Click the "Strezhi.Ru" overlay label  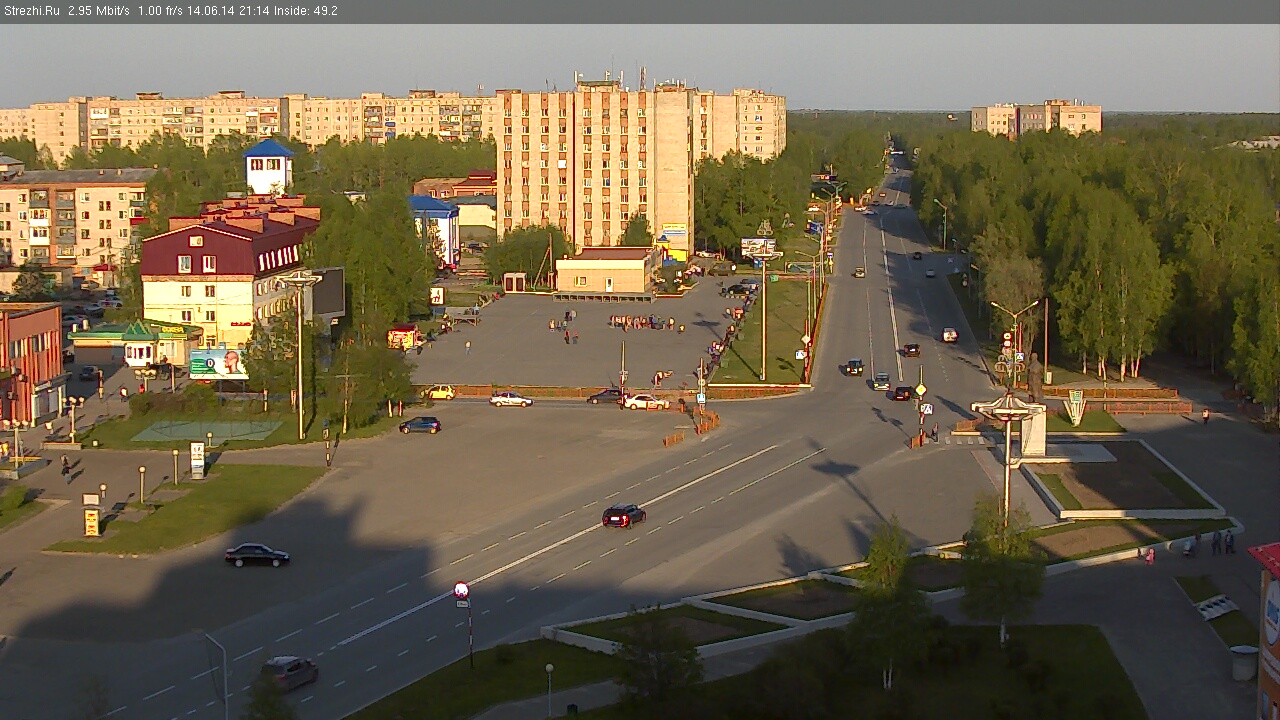pos(32,11)
